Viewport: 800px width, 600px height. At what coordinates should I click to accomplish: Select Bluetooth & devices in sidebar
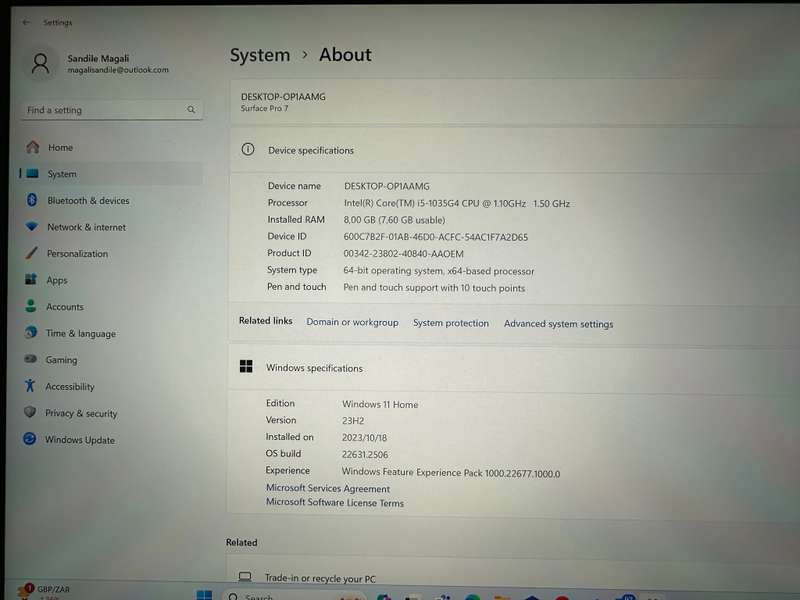click(x=111, y=201)
